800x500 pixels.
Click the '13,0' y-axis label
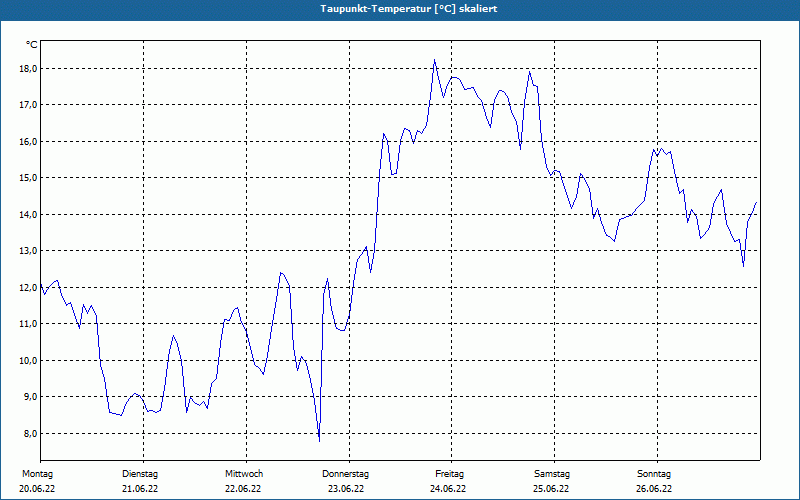[x=28, y=251]
